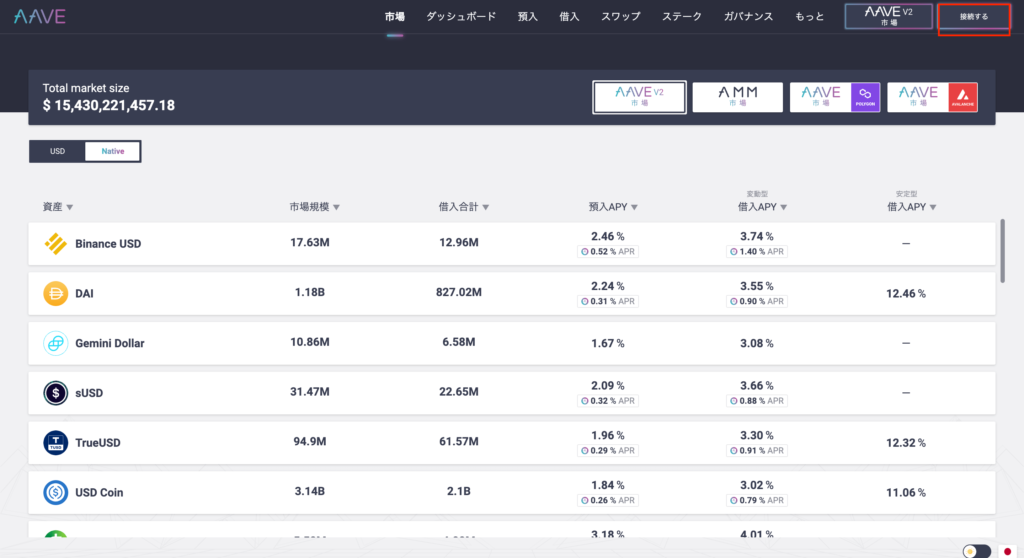Click the asset list vertical scrollbar
Screen dimensions: 1024x558
[1002, 251]
